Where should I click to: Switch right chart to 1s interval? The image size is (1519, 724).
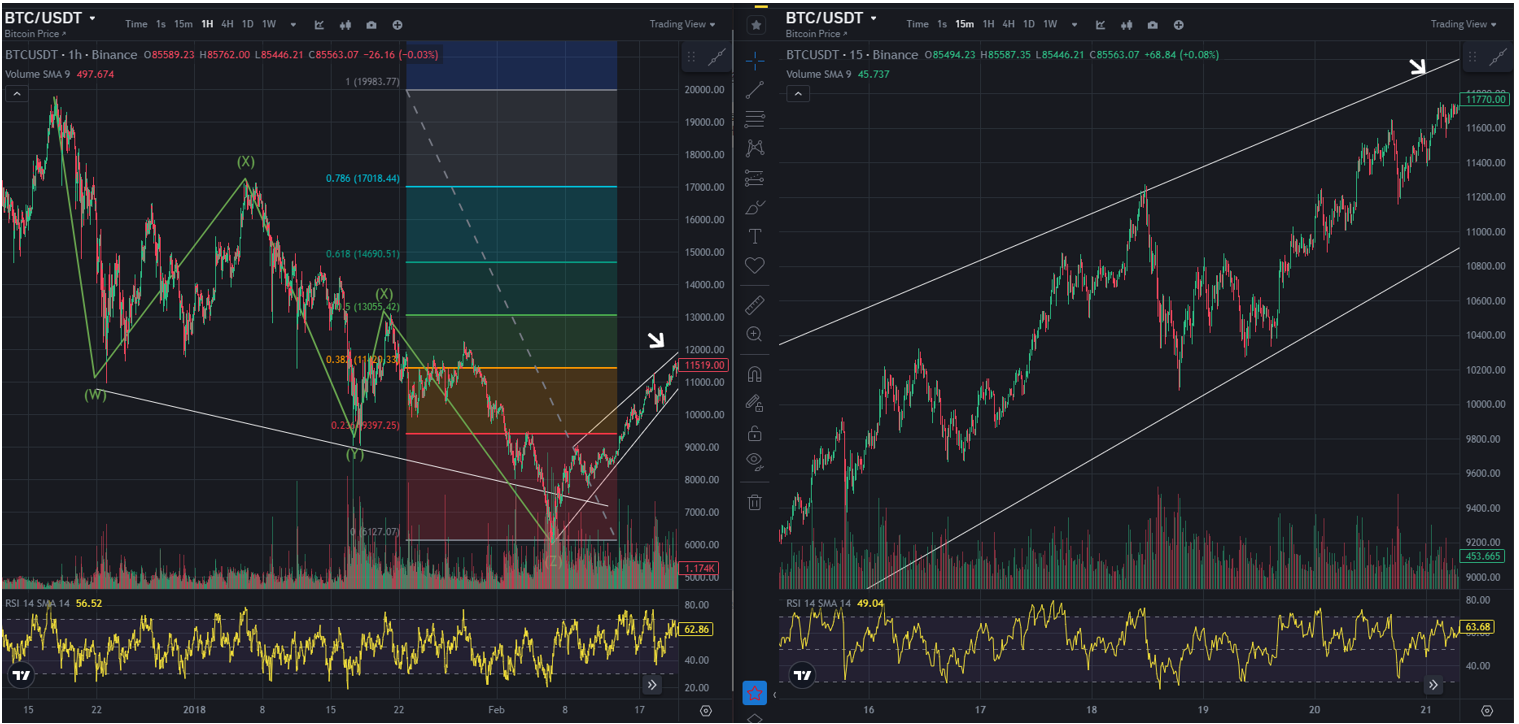pyautogui.click(x=941, y=24)
